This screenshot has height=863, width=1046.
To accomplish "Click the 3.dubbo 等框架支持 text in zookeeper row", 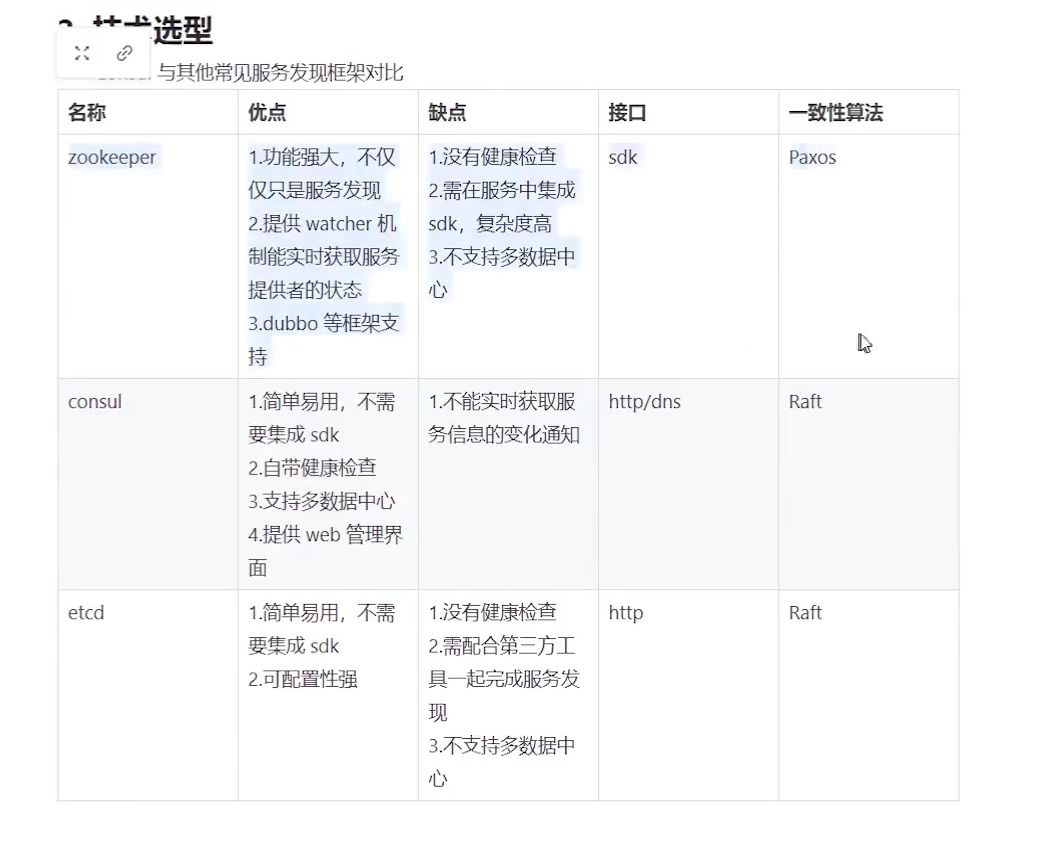I will [323, 324].
